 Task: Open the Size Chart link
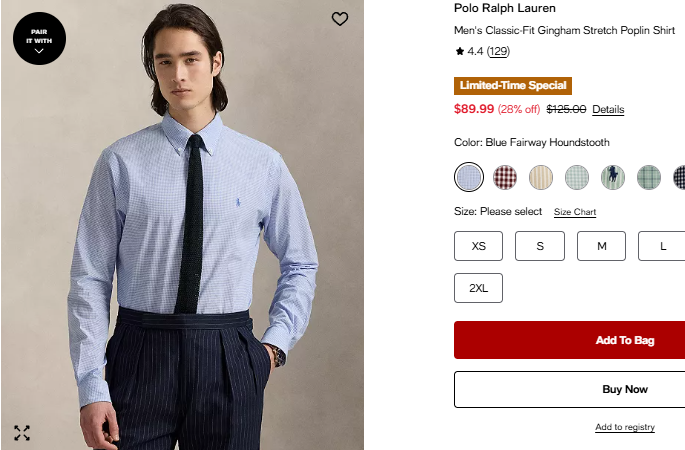coord(575,212)
